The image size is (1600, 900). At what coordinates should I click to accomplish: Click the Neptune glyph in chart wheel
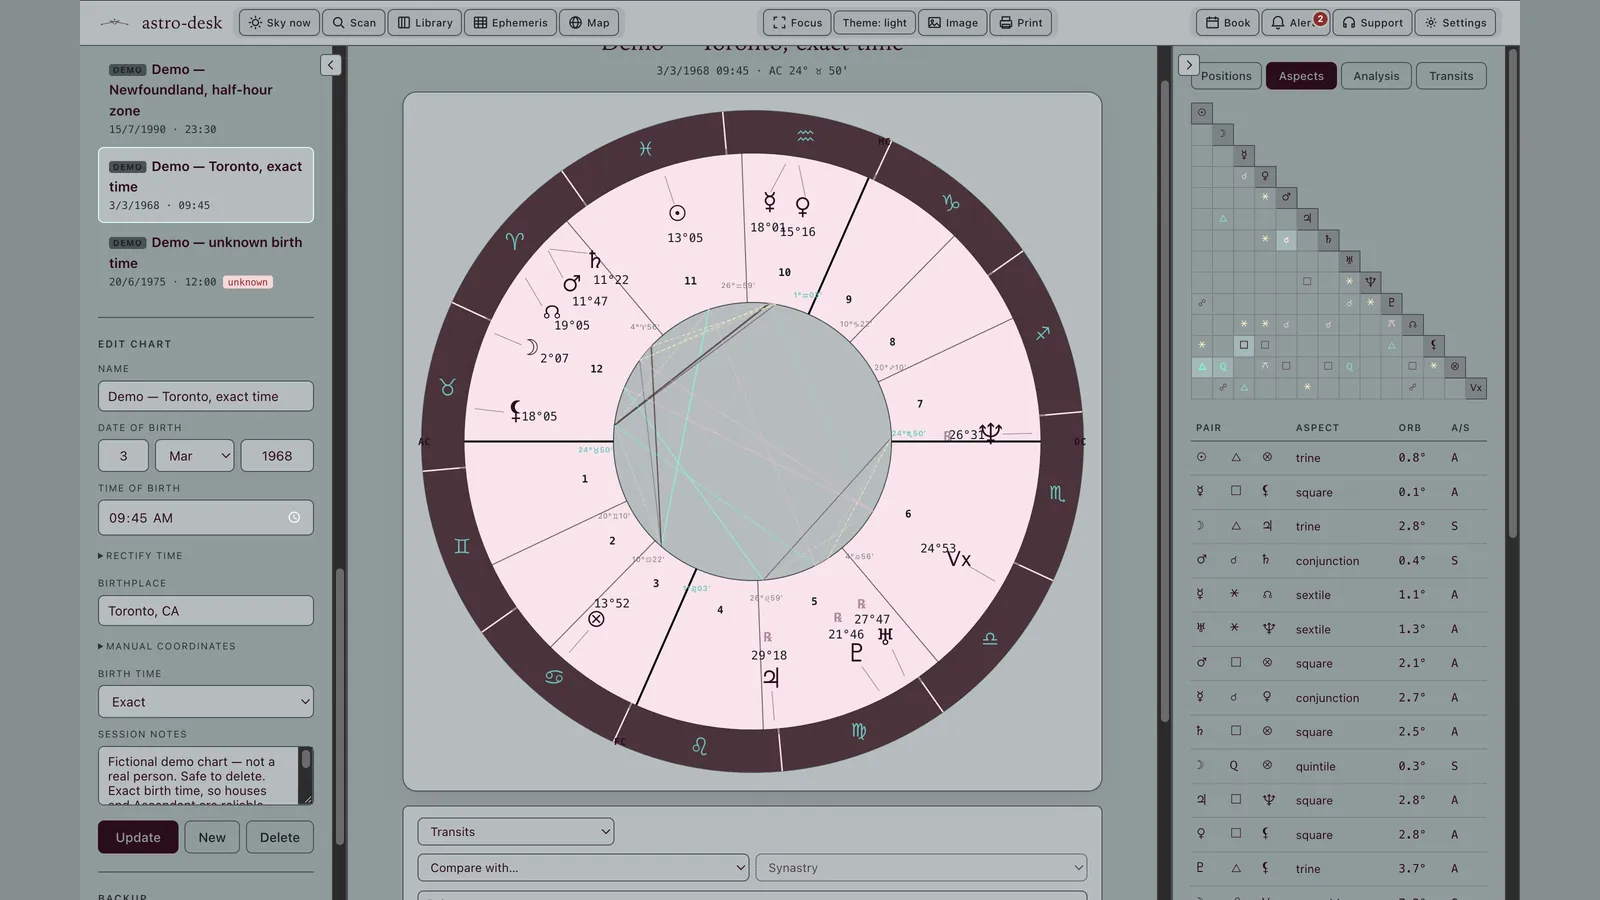pyautogui.click(x=990, y=432)
